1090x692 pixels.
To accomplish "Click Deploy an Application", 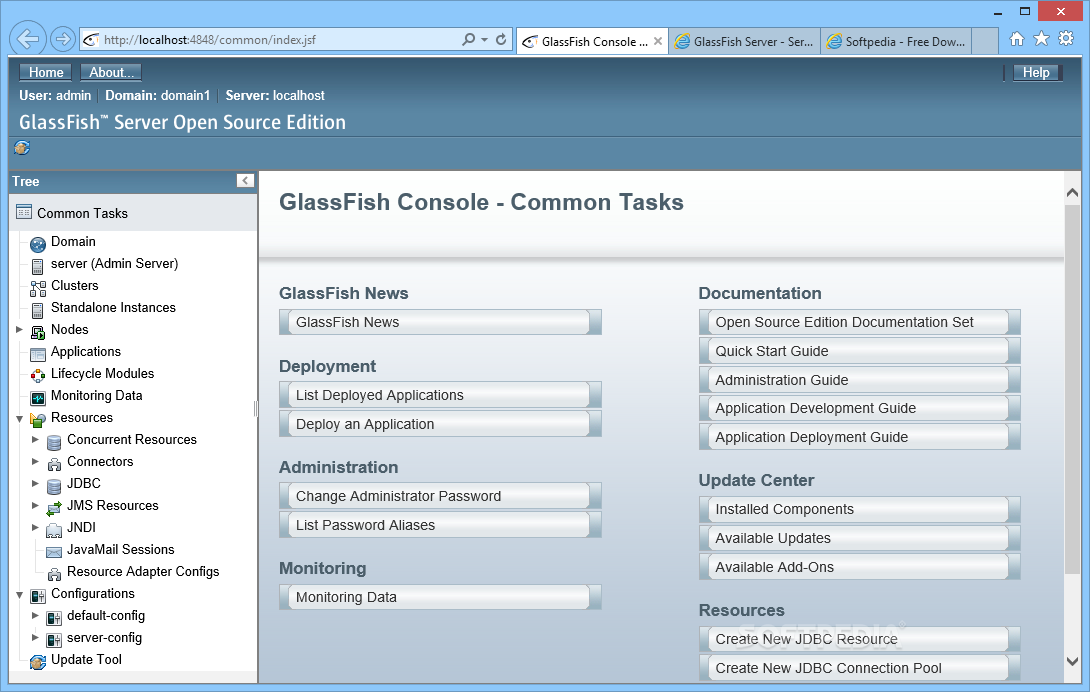I will [440, 424].
